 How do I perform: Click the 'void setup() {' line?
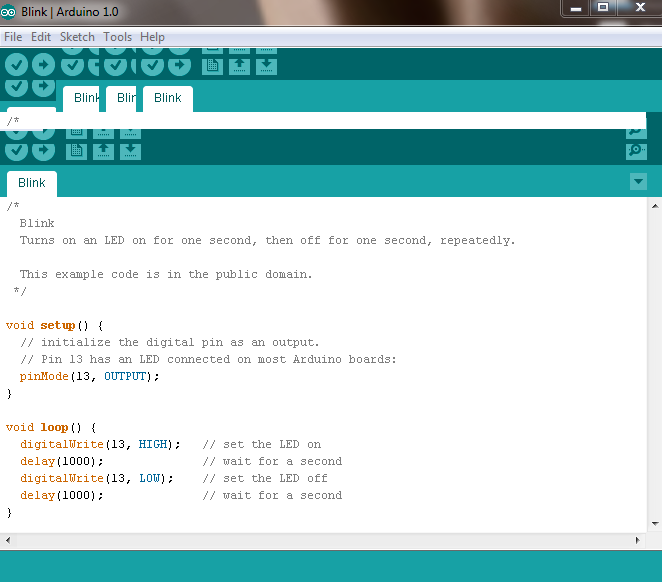point(54,326)
